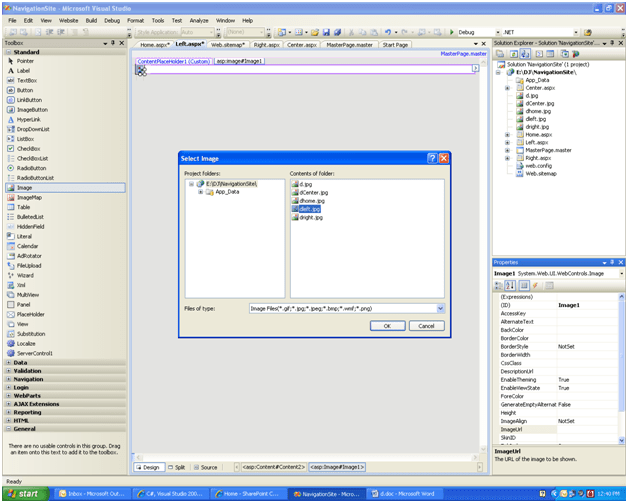Expand App_Data folder in Project folders
The width and height of the screenshot is (628, 503).
200,192
